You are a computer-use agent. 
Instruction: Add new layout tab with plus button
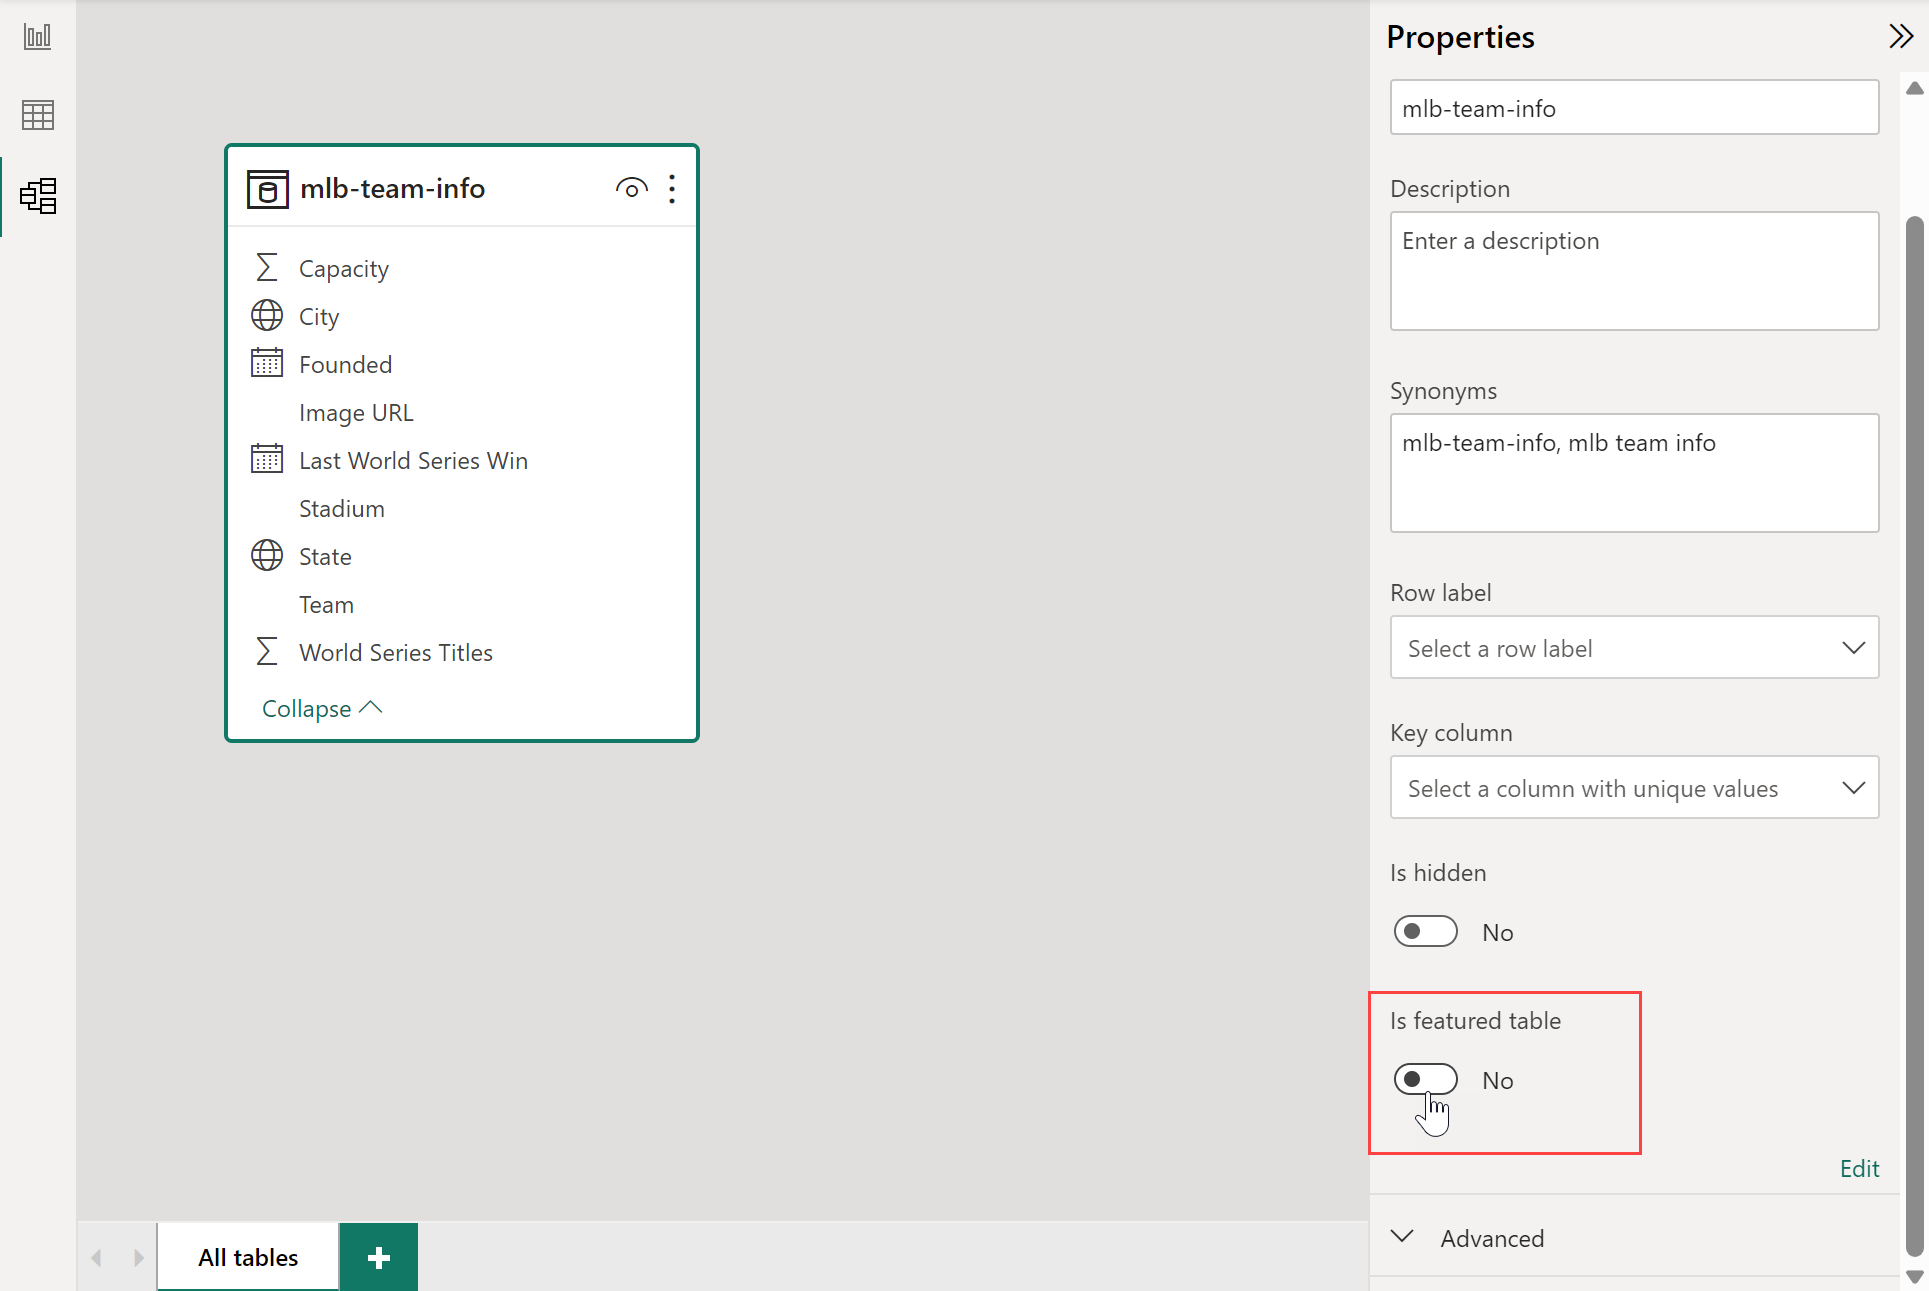(378, 1257)
